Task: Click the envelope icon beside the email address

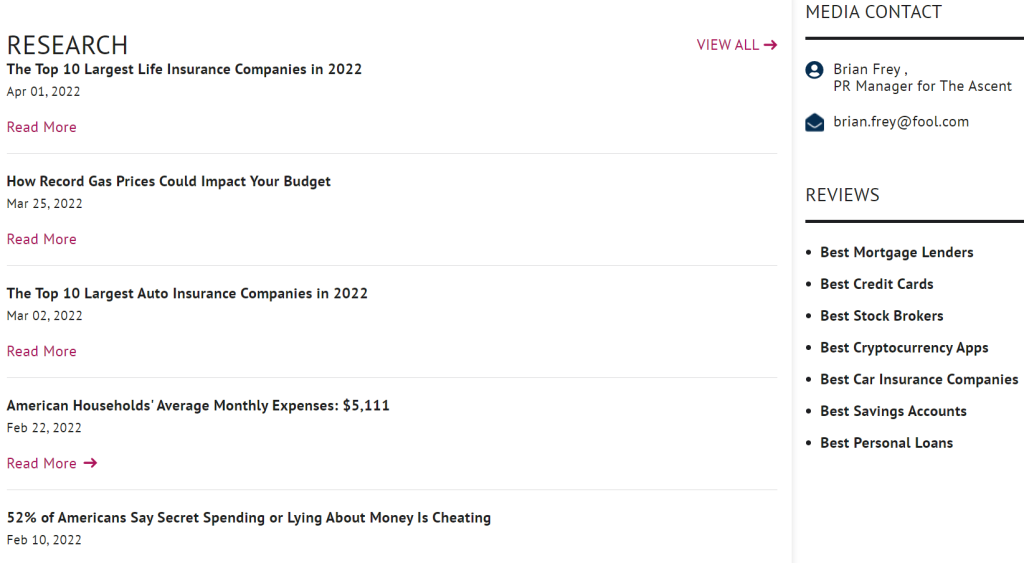Action: 814,122
